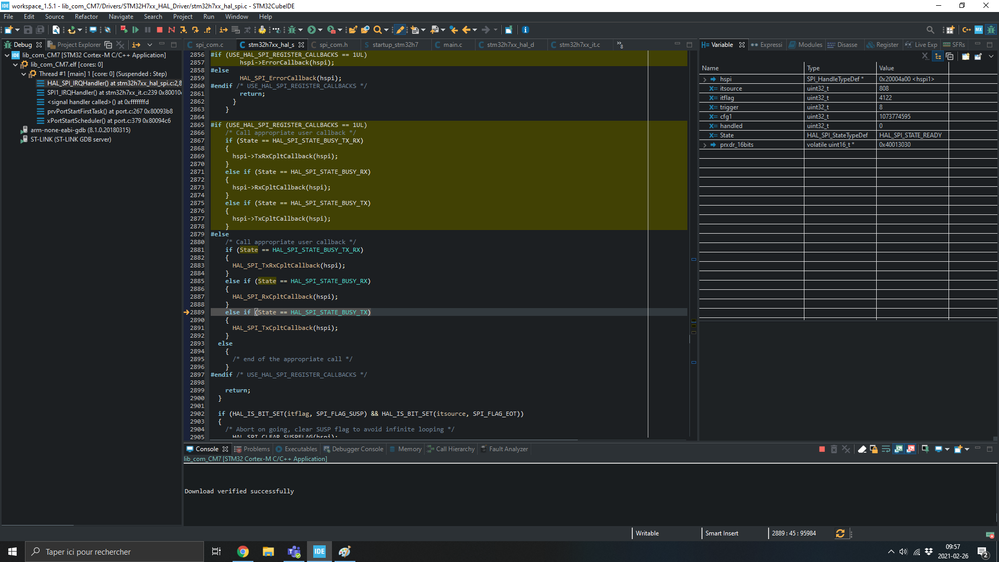Viewport: 999px width, 562px height.
Task: Click the information icon in toolbar
Action: point(526,30)
